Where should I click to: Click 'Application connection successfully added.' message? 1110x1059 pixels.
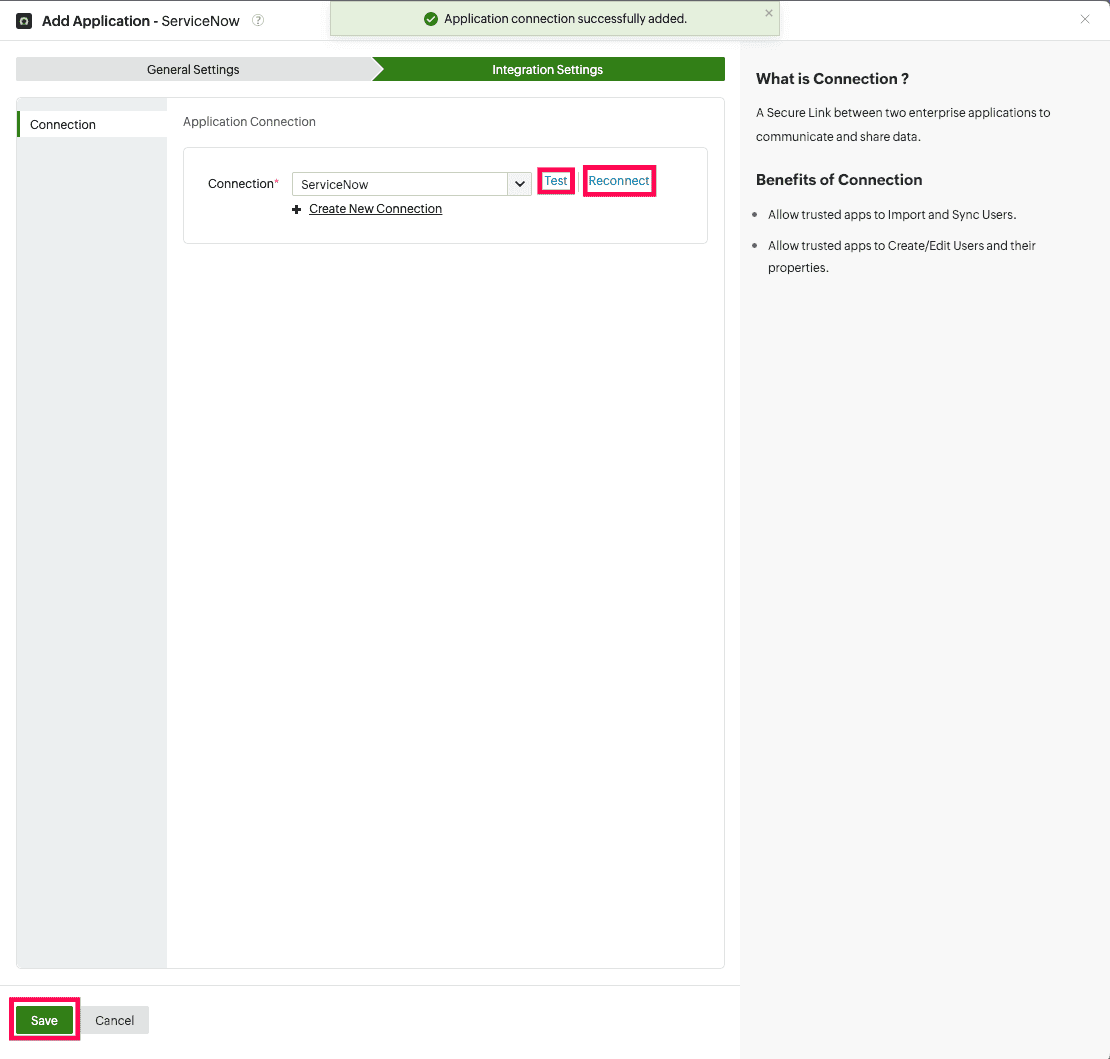pyautogui.click(x=566, y=19)
